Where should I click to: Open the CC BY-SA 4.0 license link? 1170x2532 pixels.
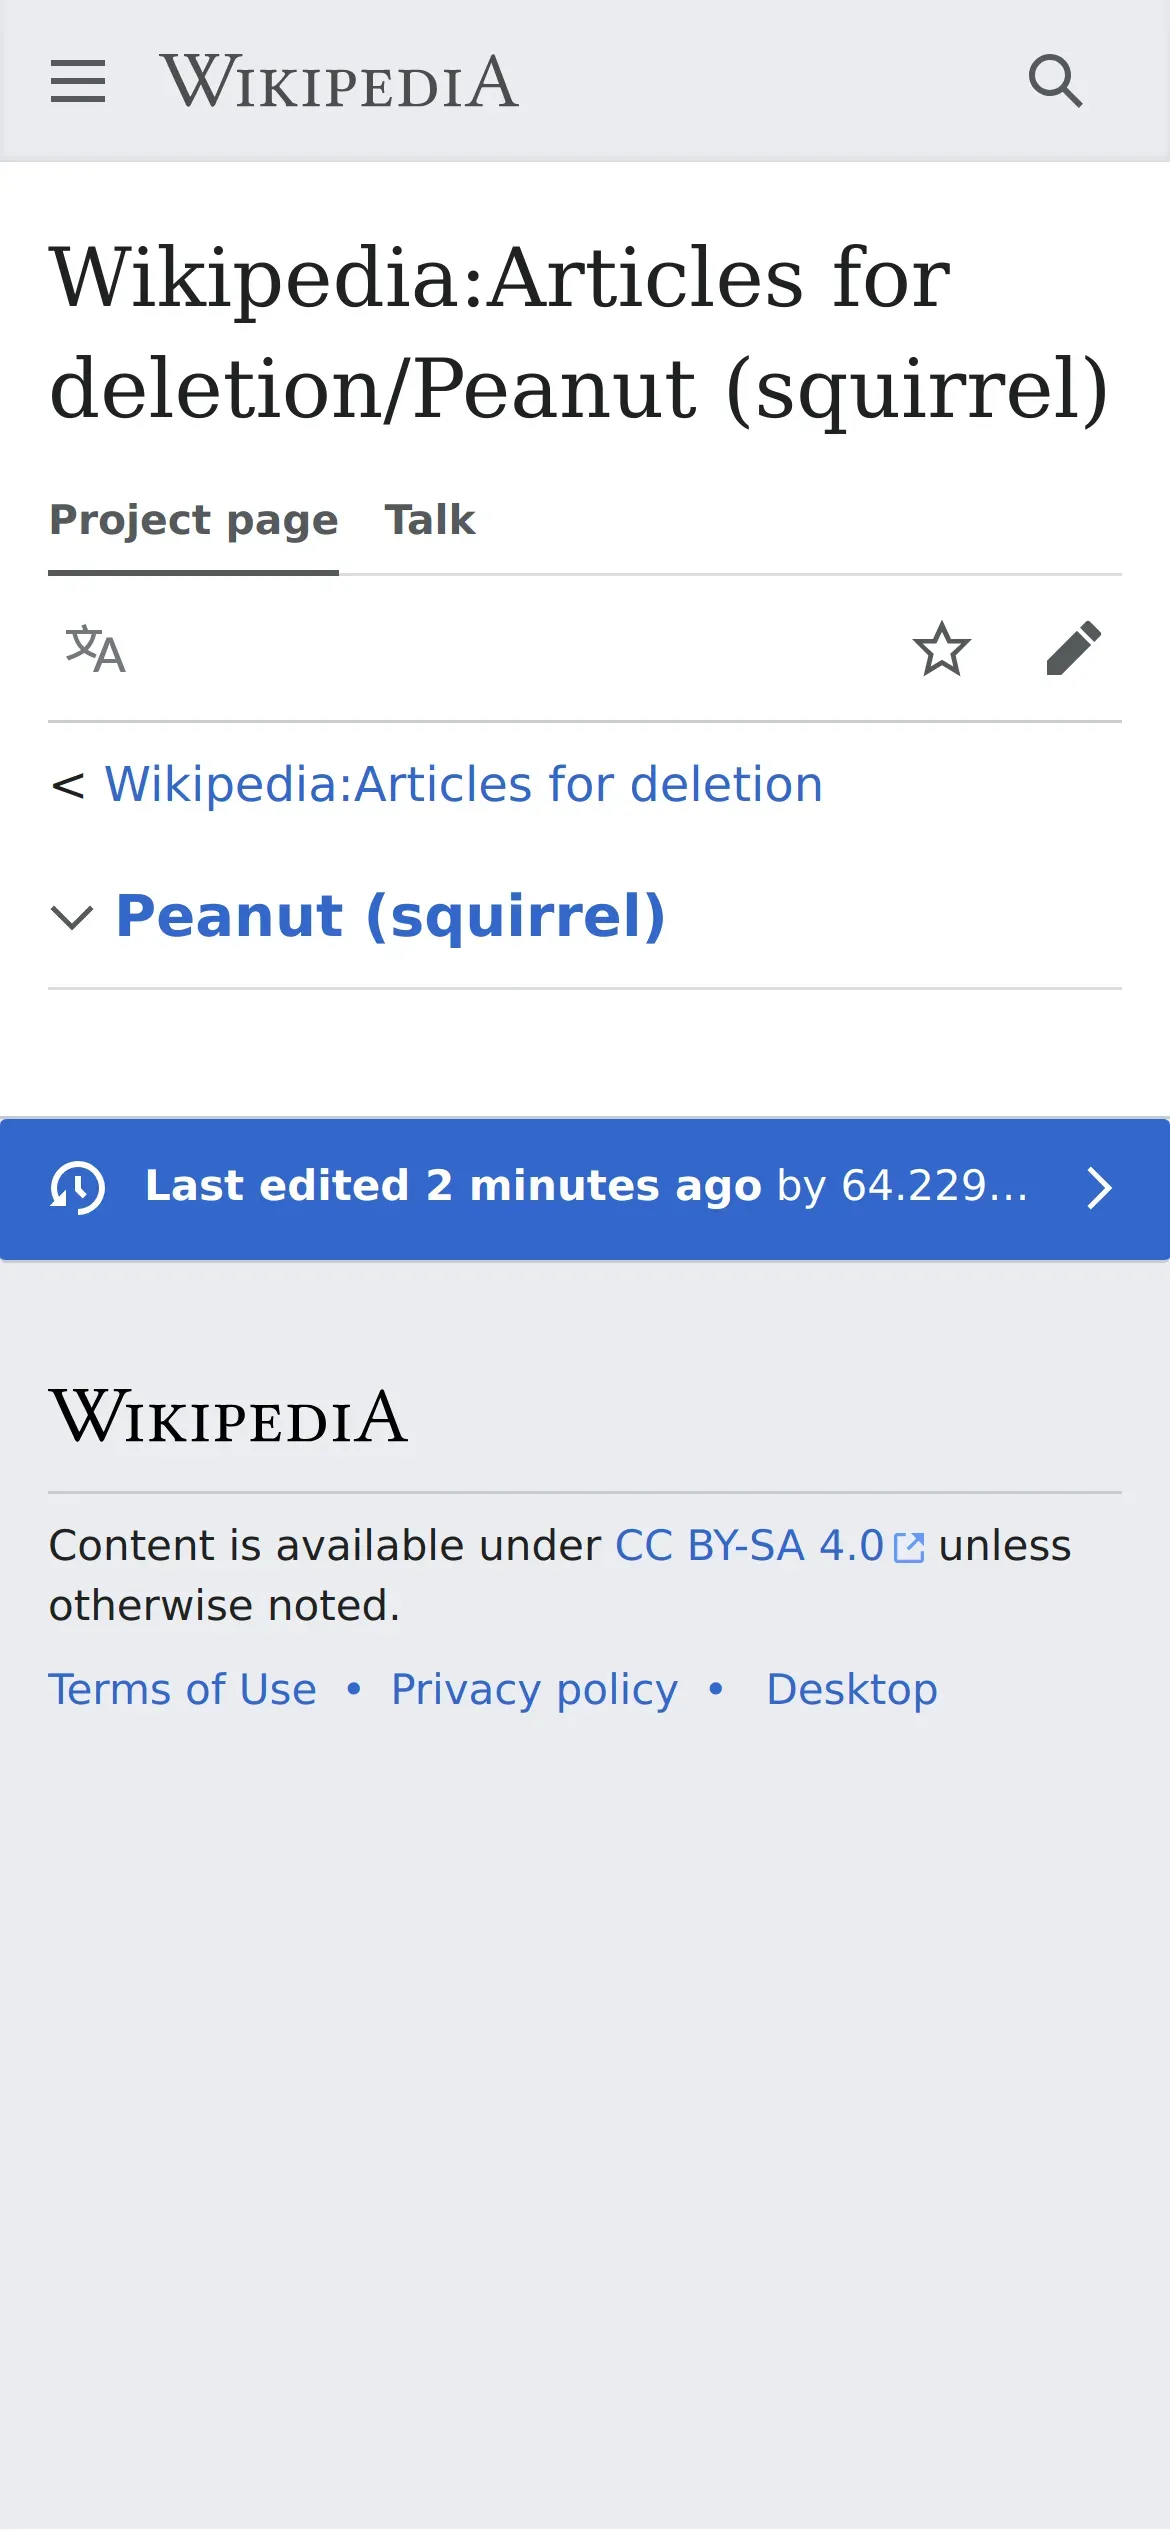click(749, 1546)
